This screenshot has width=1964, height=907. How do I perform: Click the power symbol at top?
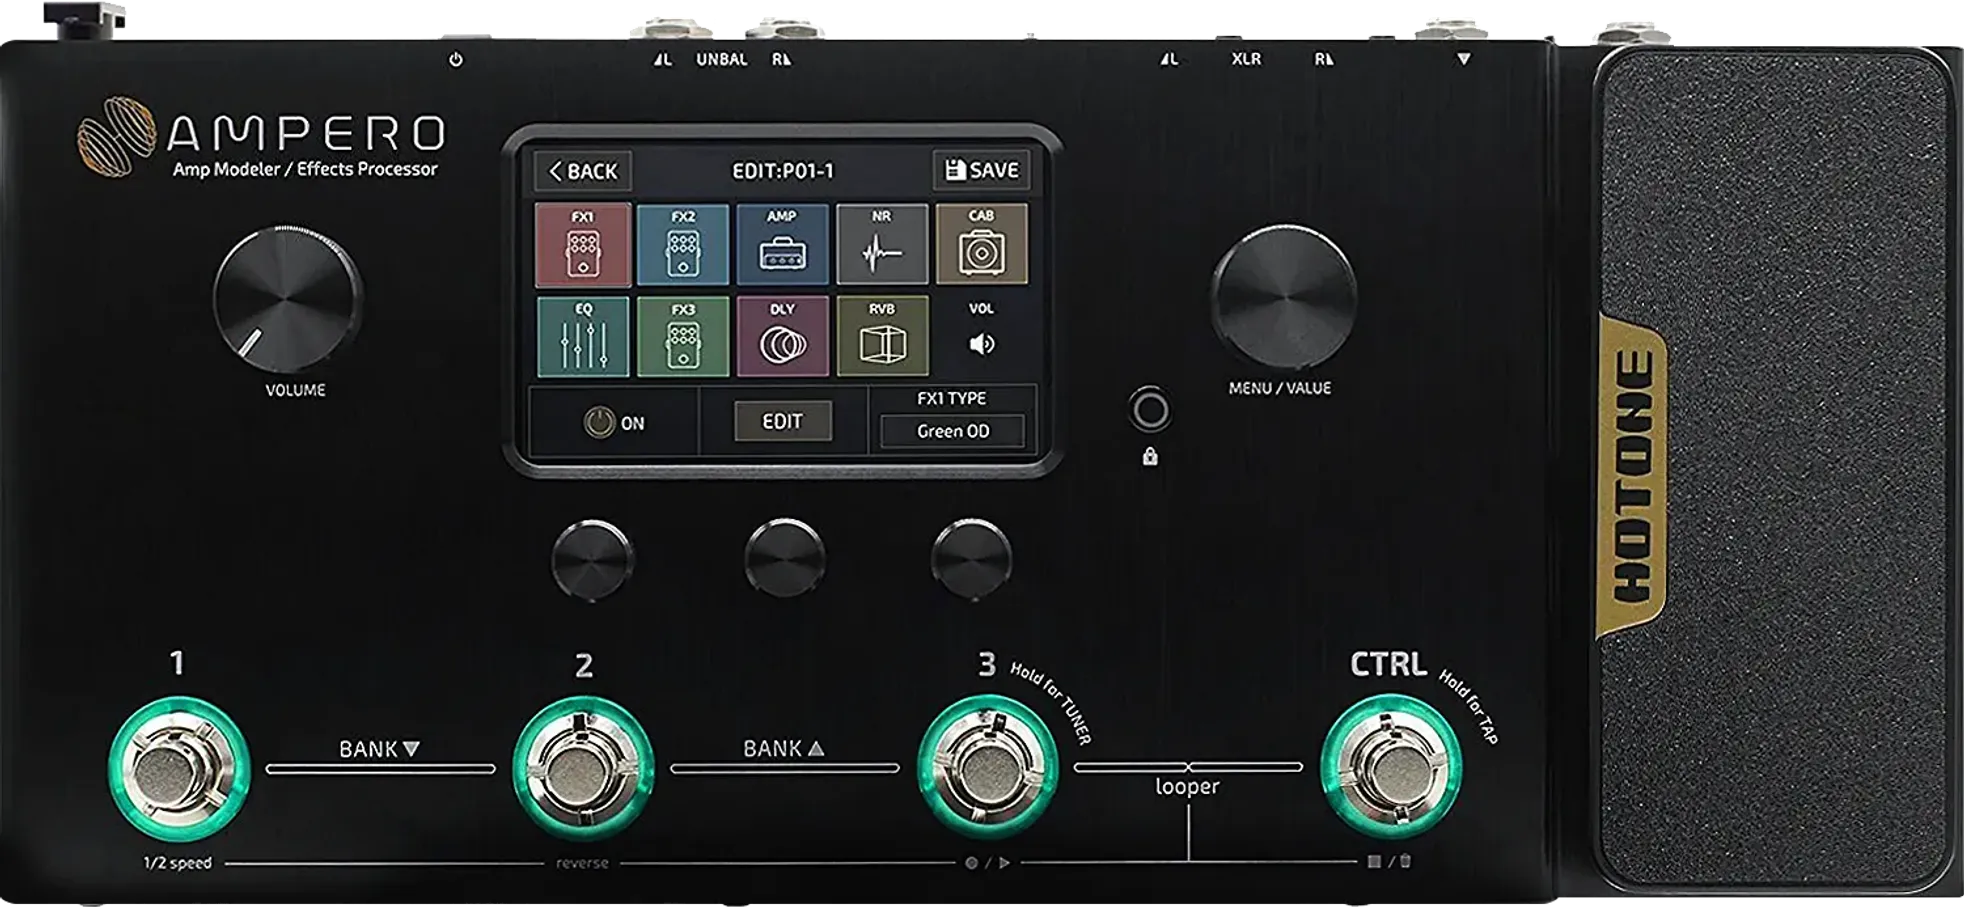456,59
